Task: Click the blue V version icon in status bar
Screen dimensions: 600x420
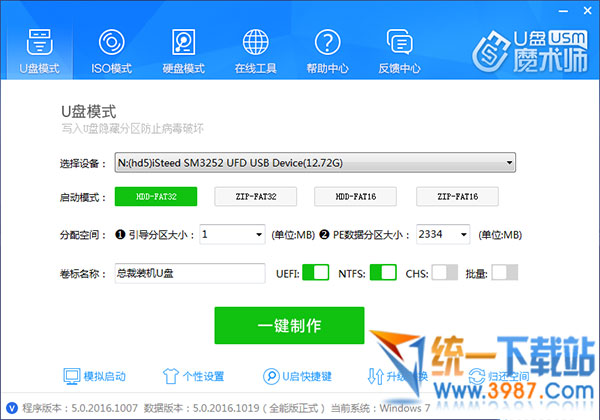Action: click(x=12, y=408)
